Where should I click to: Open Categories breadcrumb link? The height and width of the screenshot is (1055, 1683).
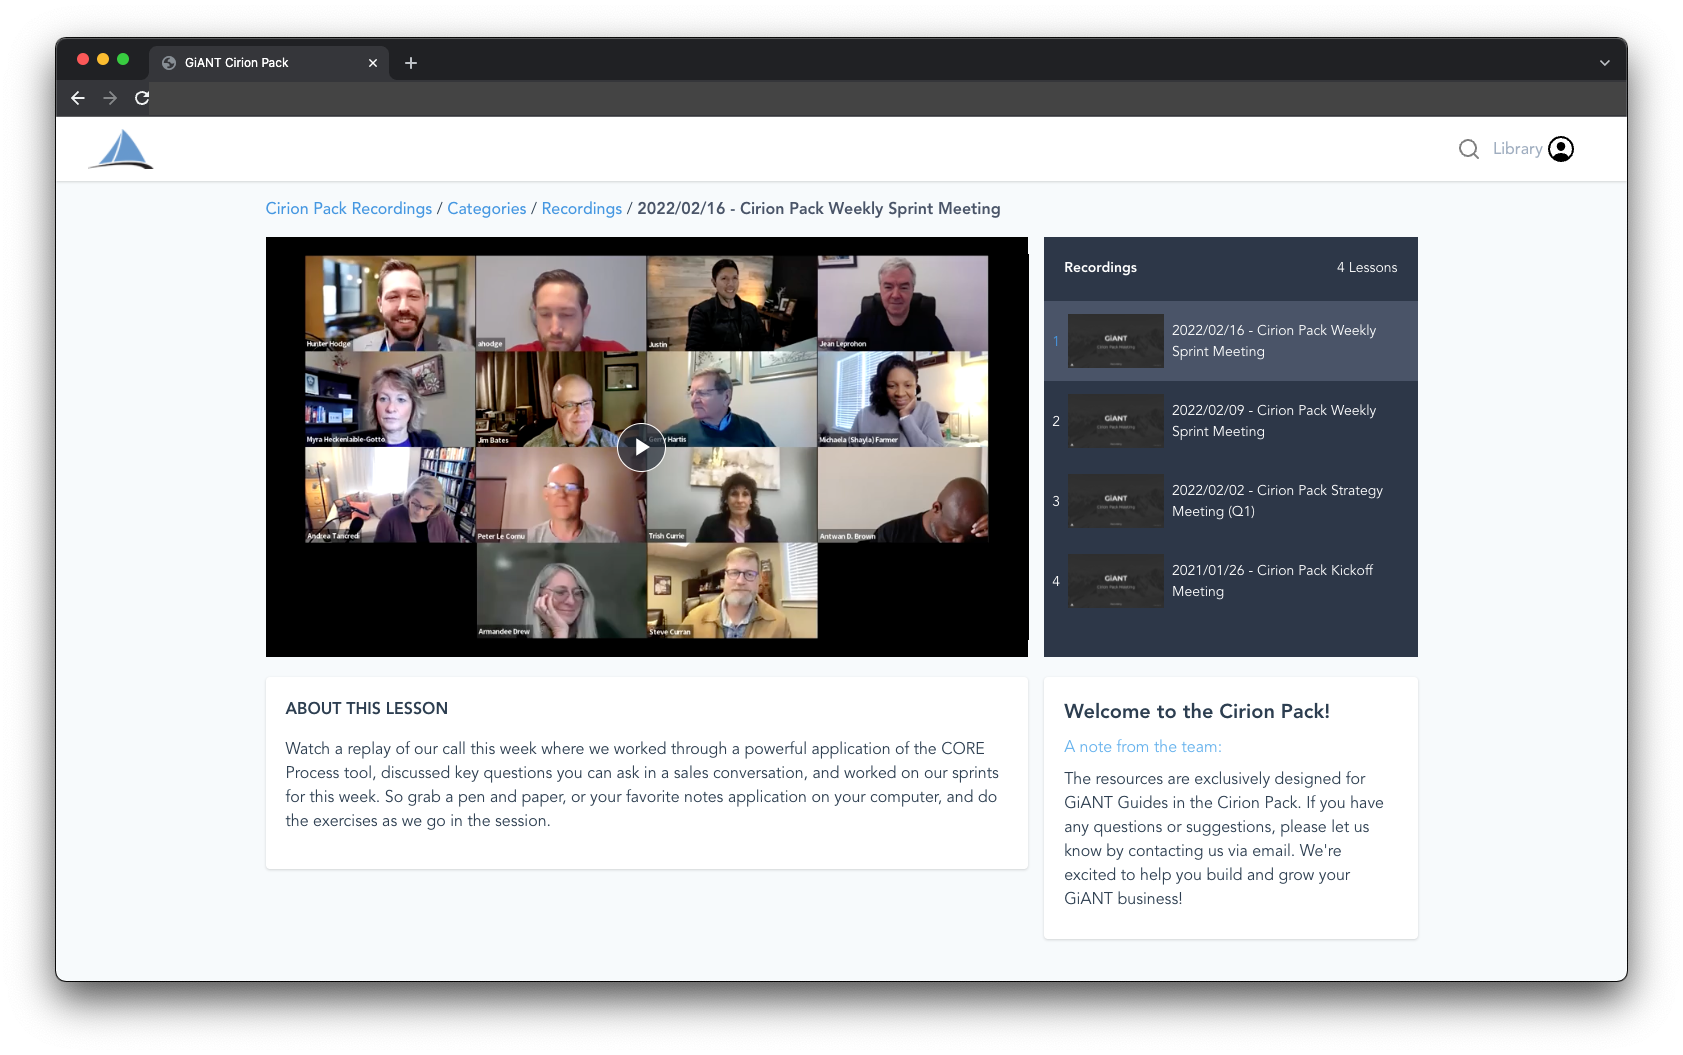pyautogui.click(x=486, y=208)
